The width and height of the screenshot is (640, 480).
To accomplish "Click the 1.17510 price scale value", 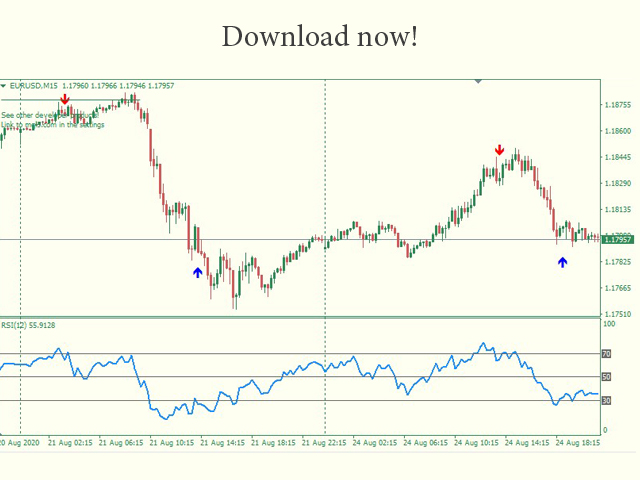I will [618, 314].
